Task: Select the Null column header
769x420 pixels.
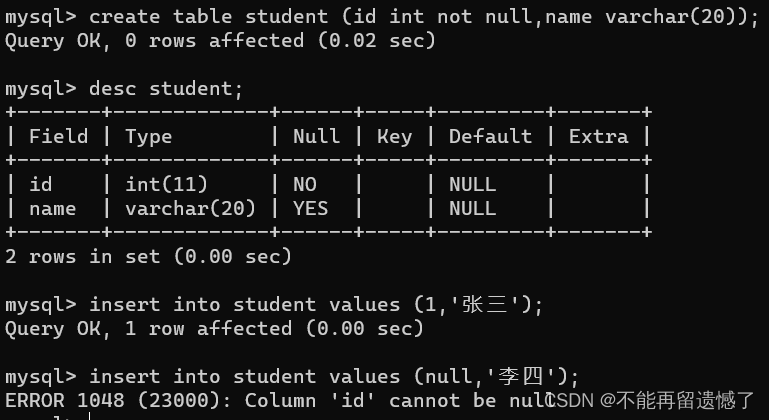Action: click(316, 136)
